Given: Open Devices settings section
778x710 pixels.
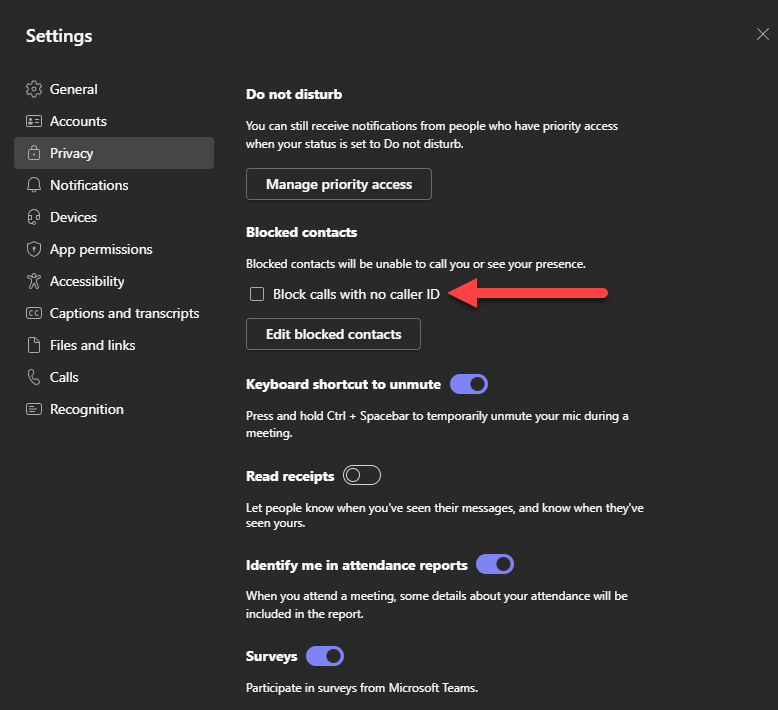Looking at the screenshot, I should [114, 217].
